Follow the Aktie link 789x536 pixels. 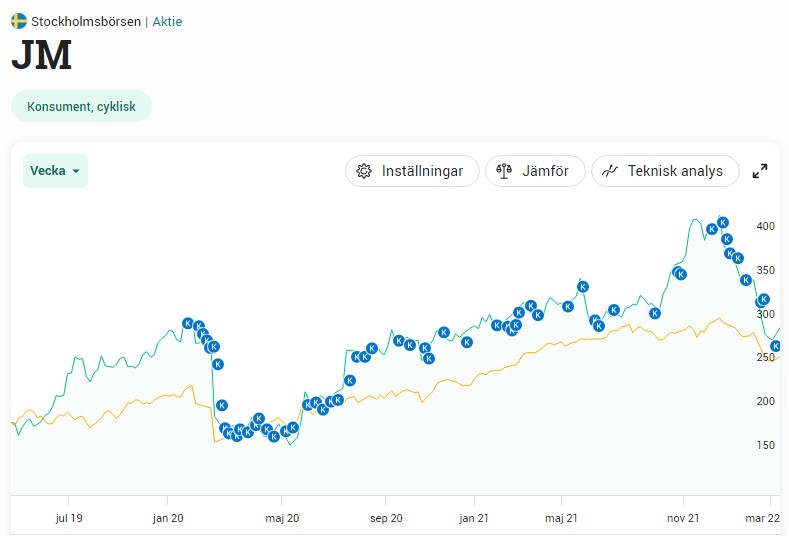(x=167, y=21)
